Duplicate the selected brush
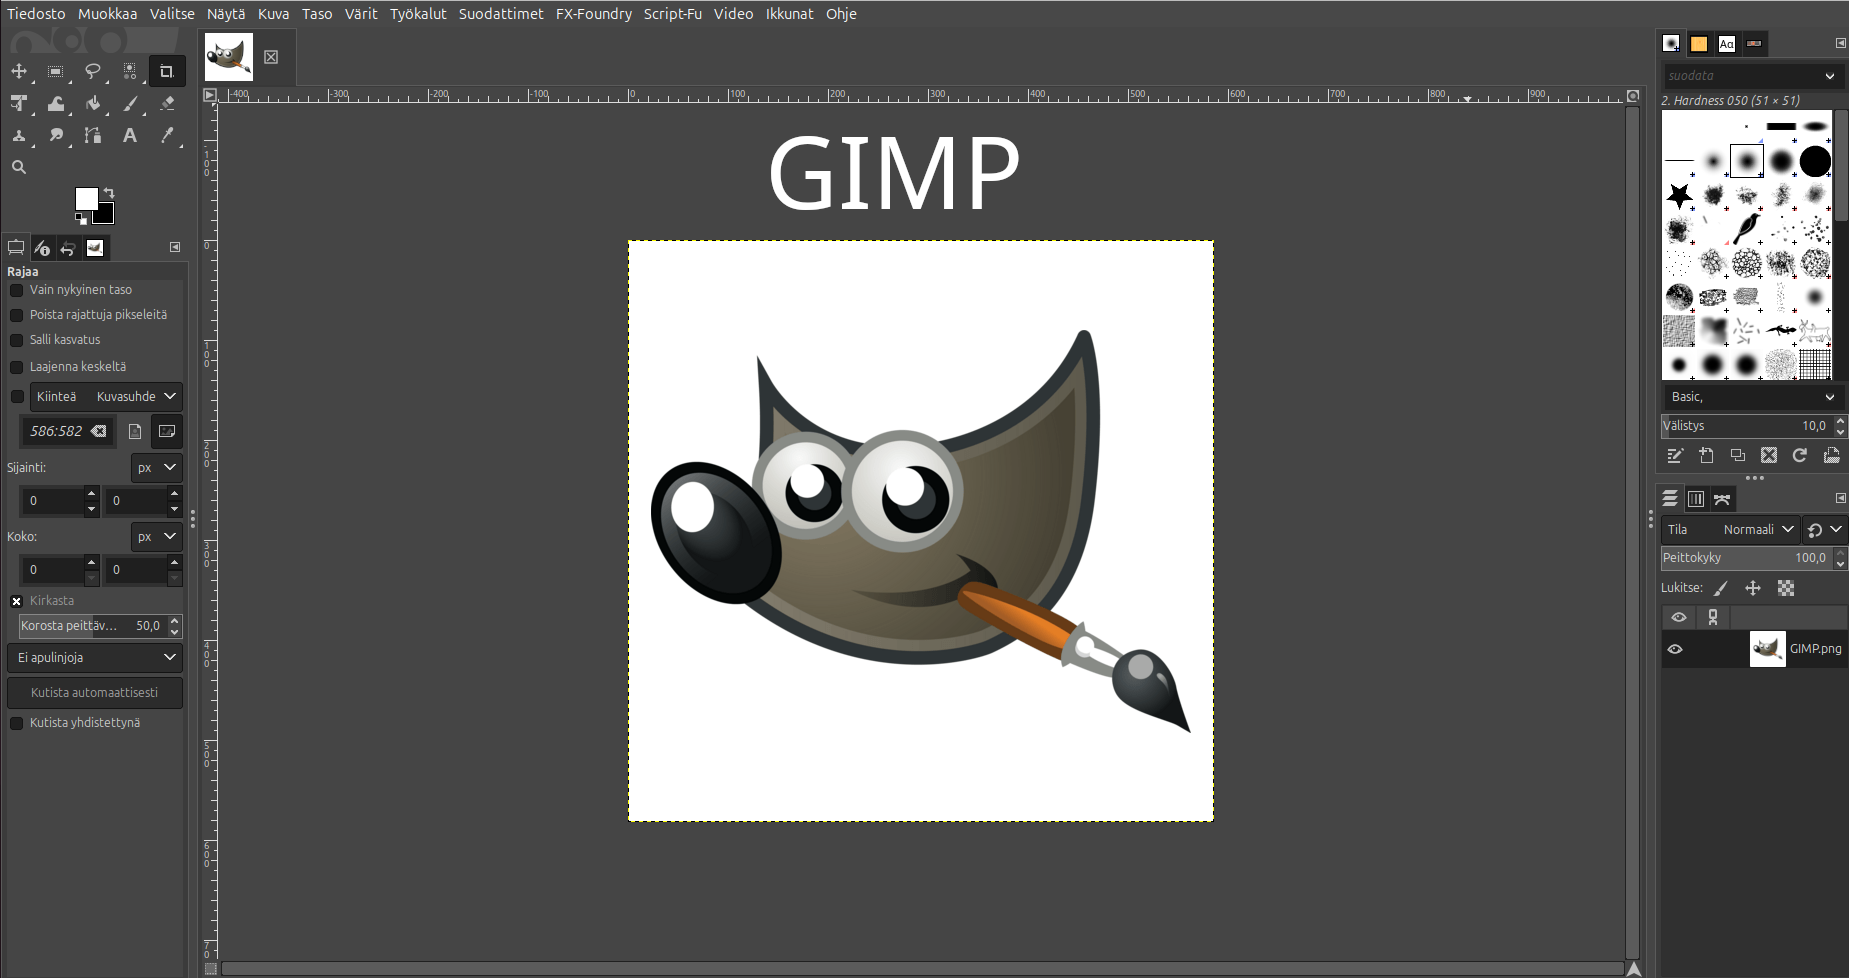The height and width of the screenshot is (978, 1849). [1738, 455]
